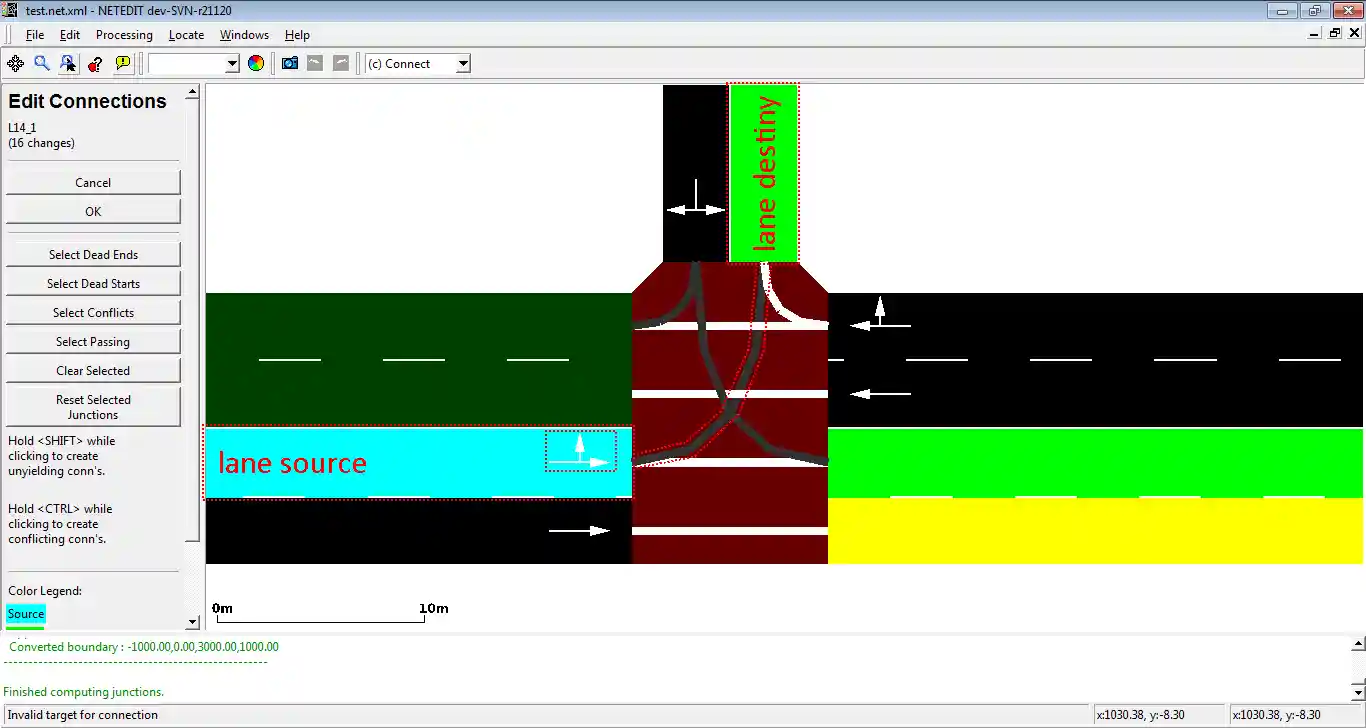Click the recenter view icon

[x=15, y=64]
